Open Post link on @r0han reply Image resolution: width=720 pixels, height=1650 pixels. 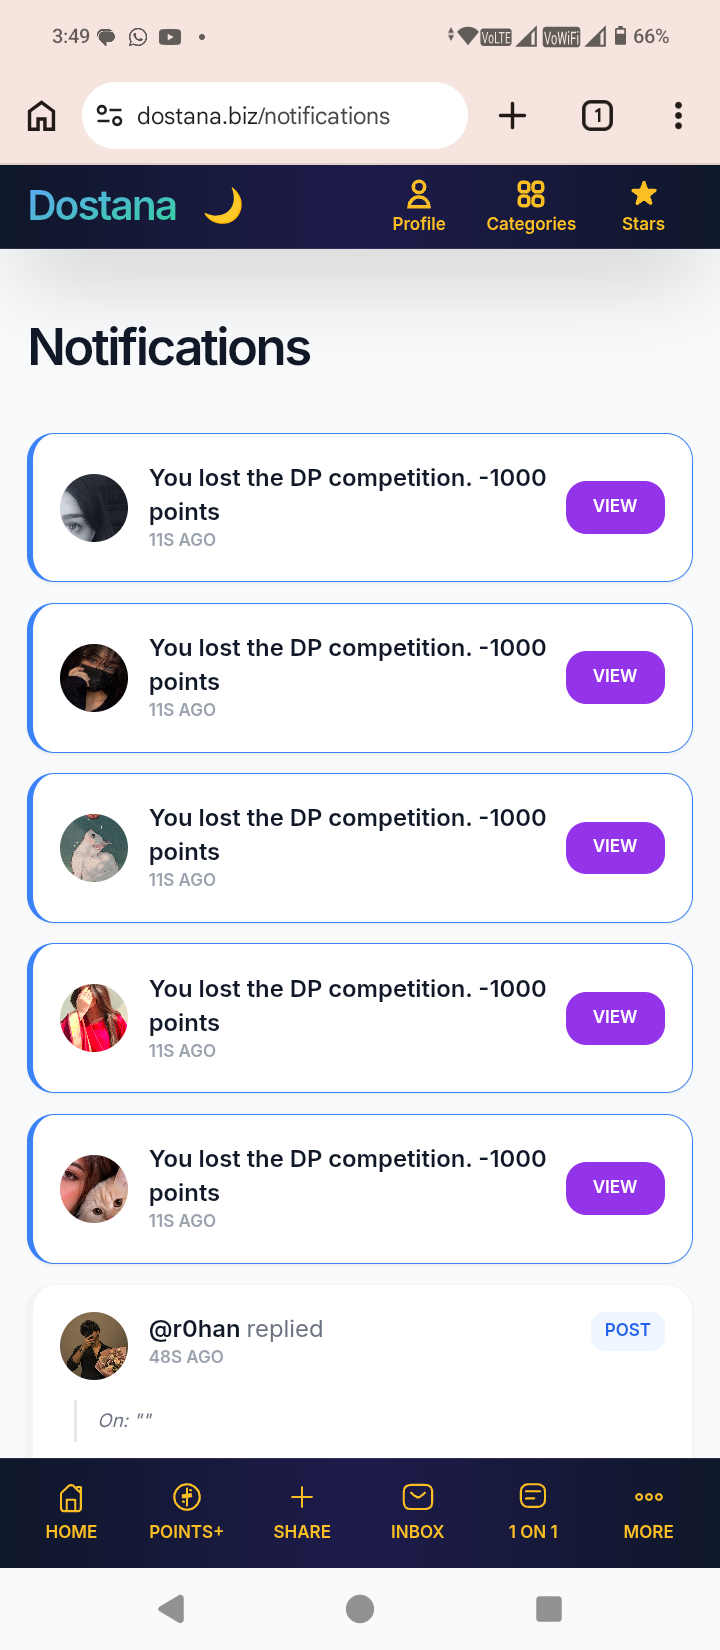click(x=627, y=1331)
